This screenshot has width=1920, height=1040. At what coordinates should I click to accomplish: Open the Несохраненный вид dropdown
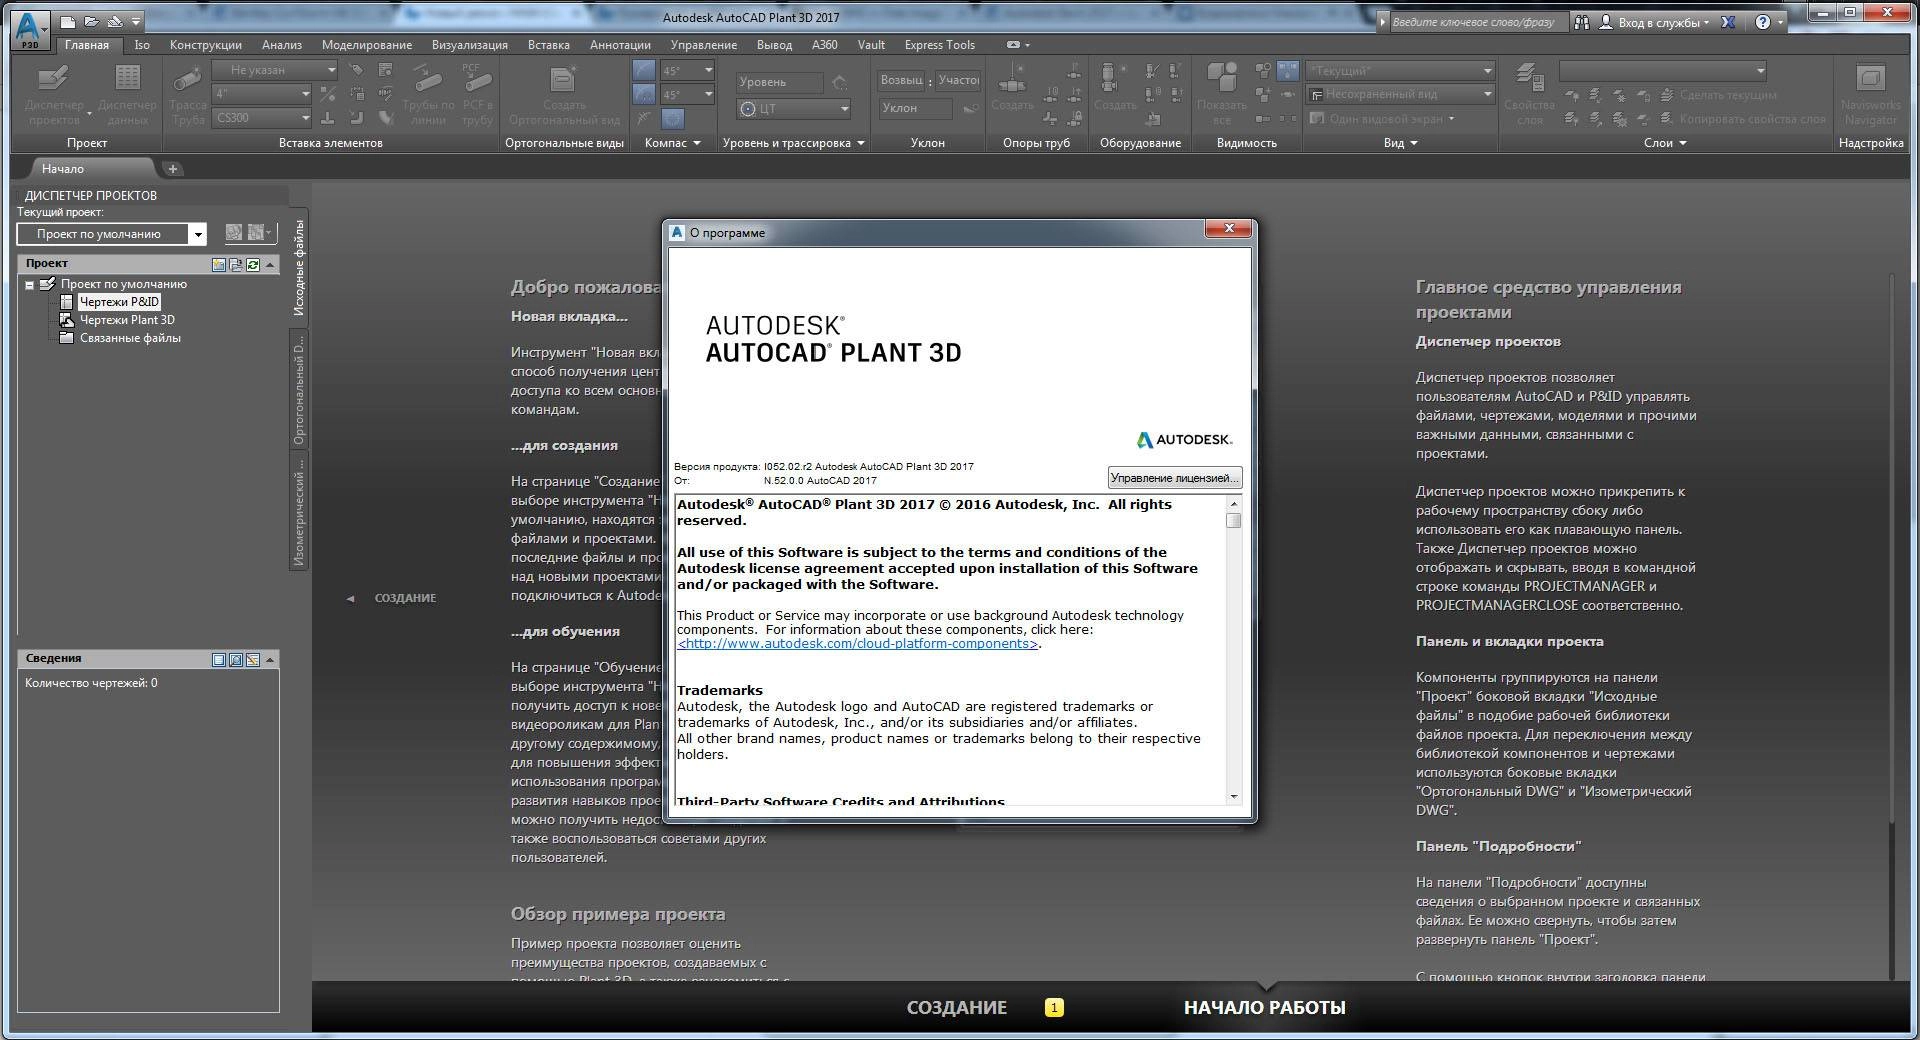[x=1401, y=94]
